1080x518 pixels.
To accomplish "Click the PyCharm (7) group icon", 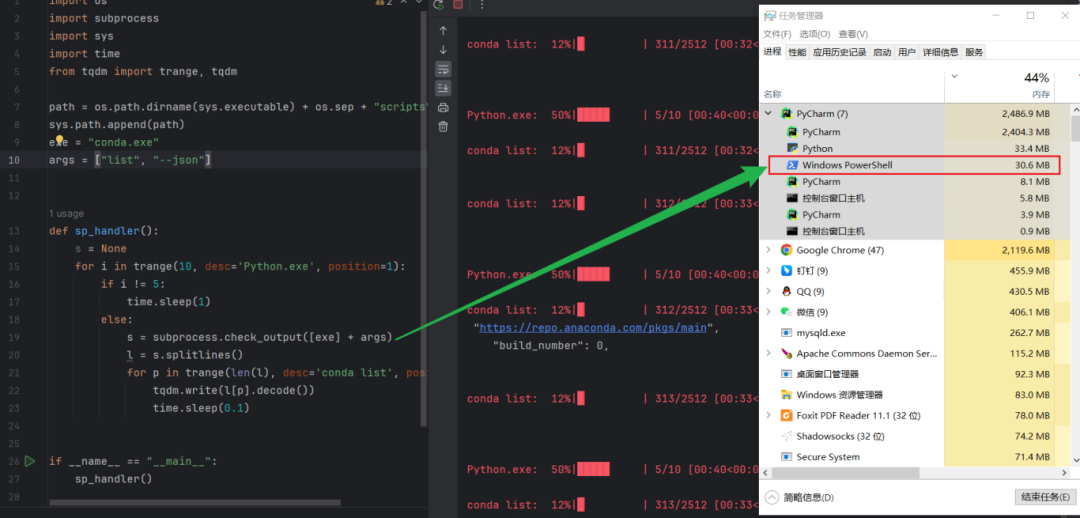I will [786, 114].
